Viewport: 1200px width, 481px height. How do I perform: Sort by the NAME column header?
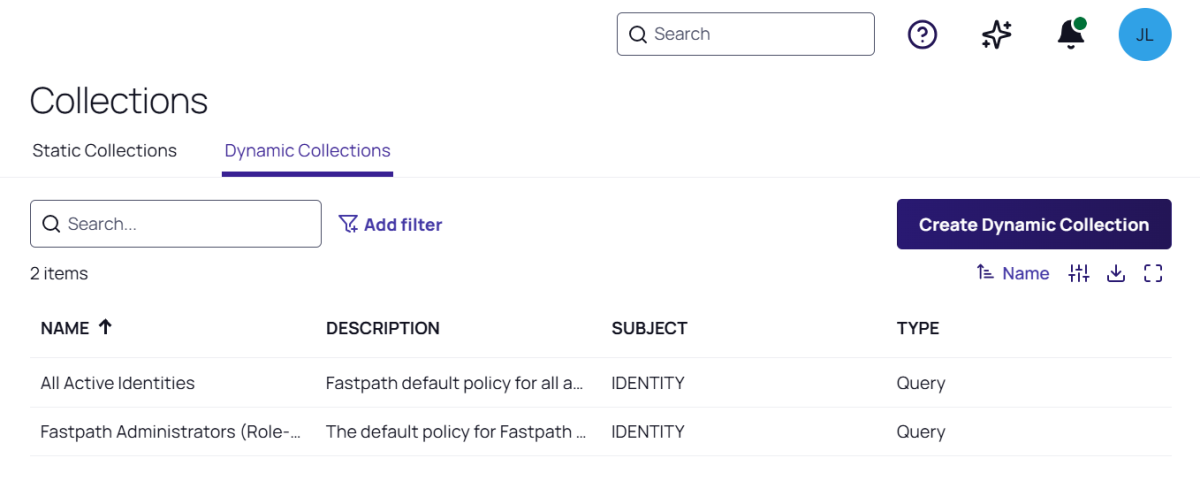tap(65, 328)
